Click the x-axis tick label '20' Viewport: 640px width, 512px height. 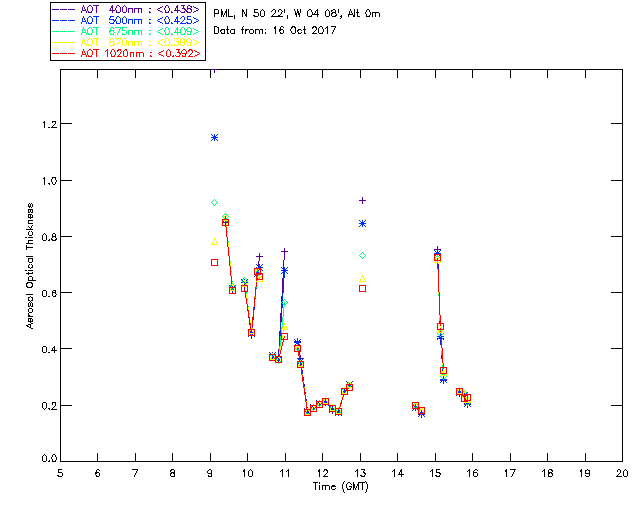[x=622, y=473]
